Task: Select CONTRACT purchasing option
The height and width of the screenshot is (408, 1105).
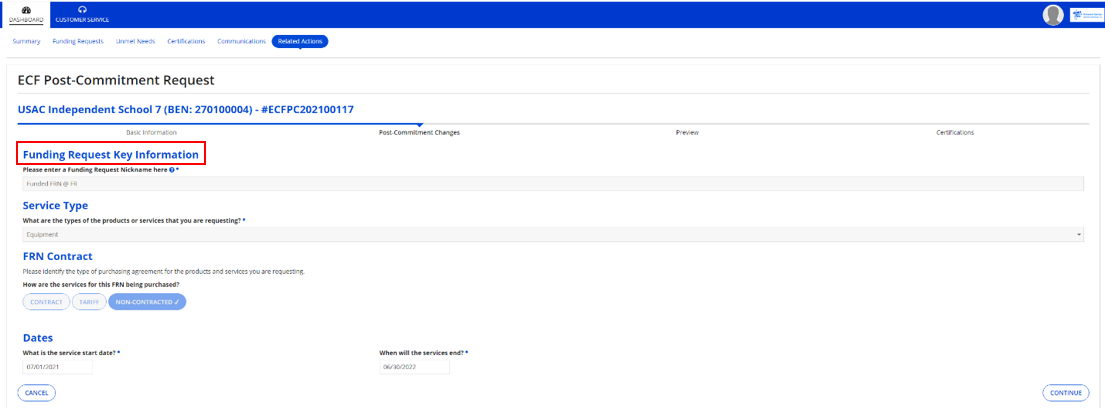Action: click(x=47, y=302)
